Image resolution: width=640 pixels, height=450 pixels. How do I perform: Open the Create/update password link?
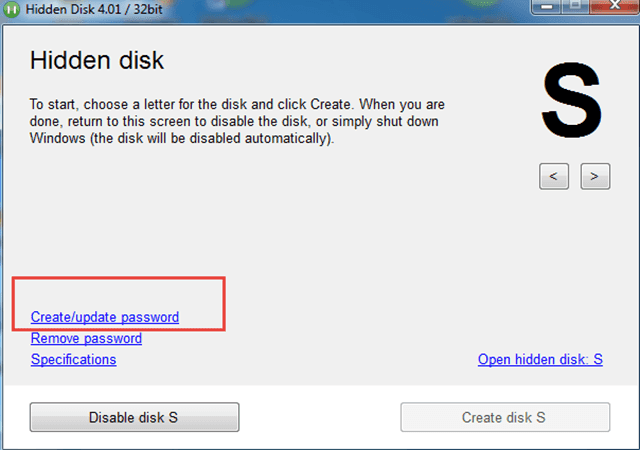(x=105, y=317)
